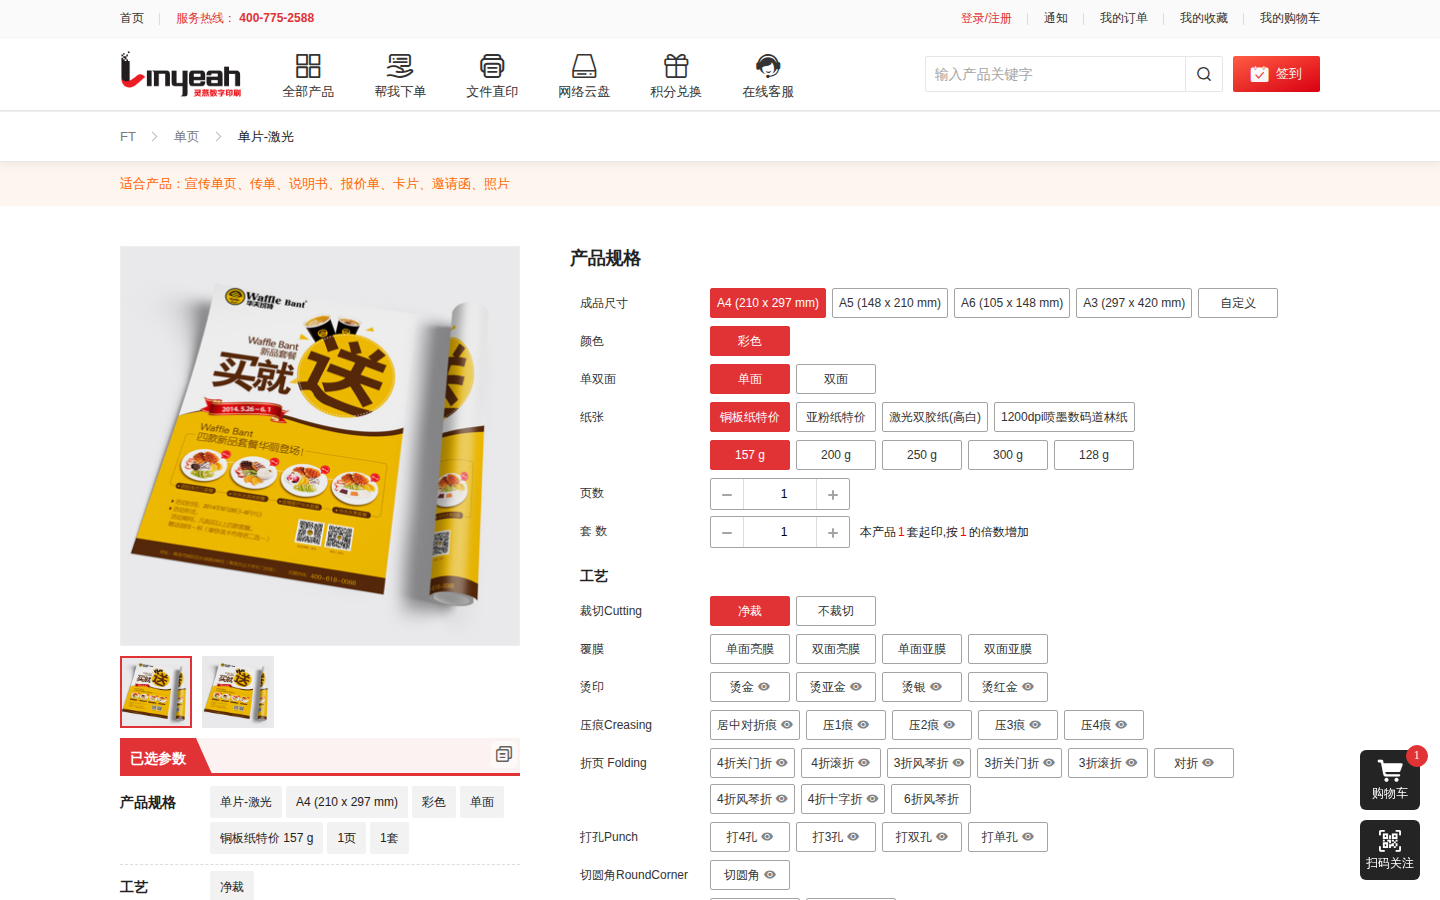Click the red 签到 check-in button
Screen dimensions: 1440x900
(1276, 73)
